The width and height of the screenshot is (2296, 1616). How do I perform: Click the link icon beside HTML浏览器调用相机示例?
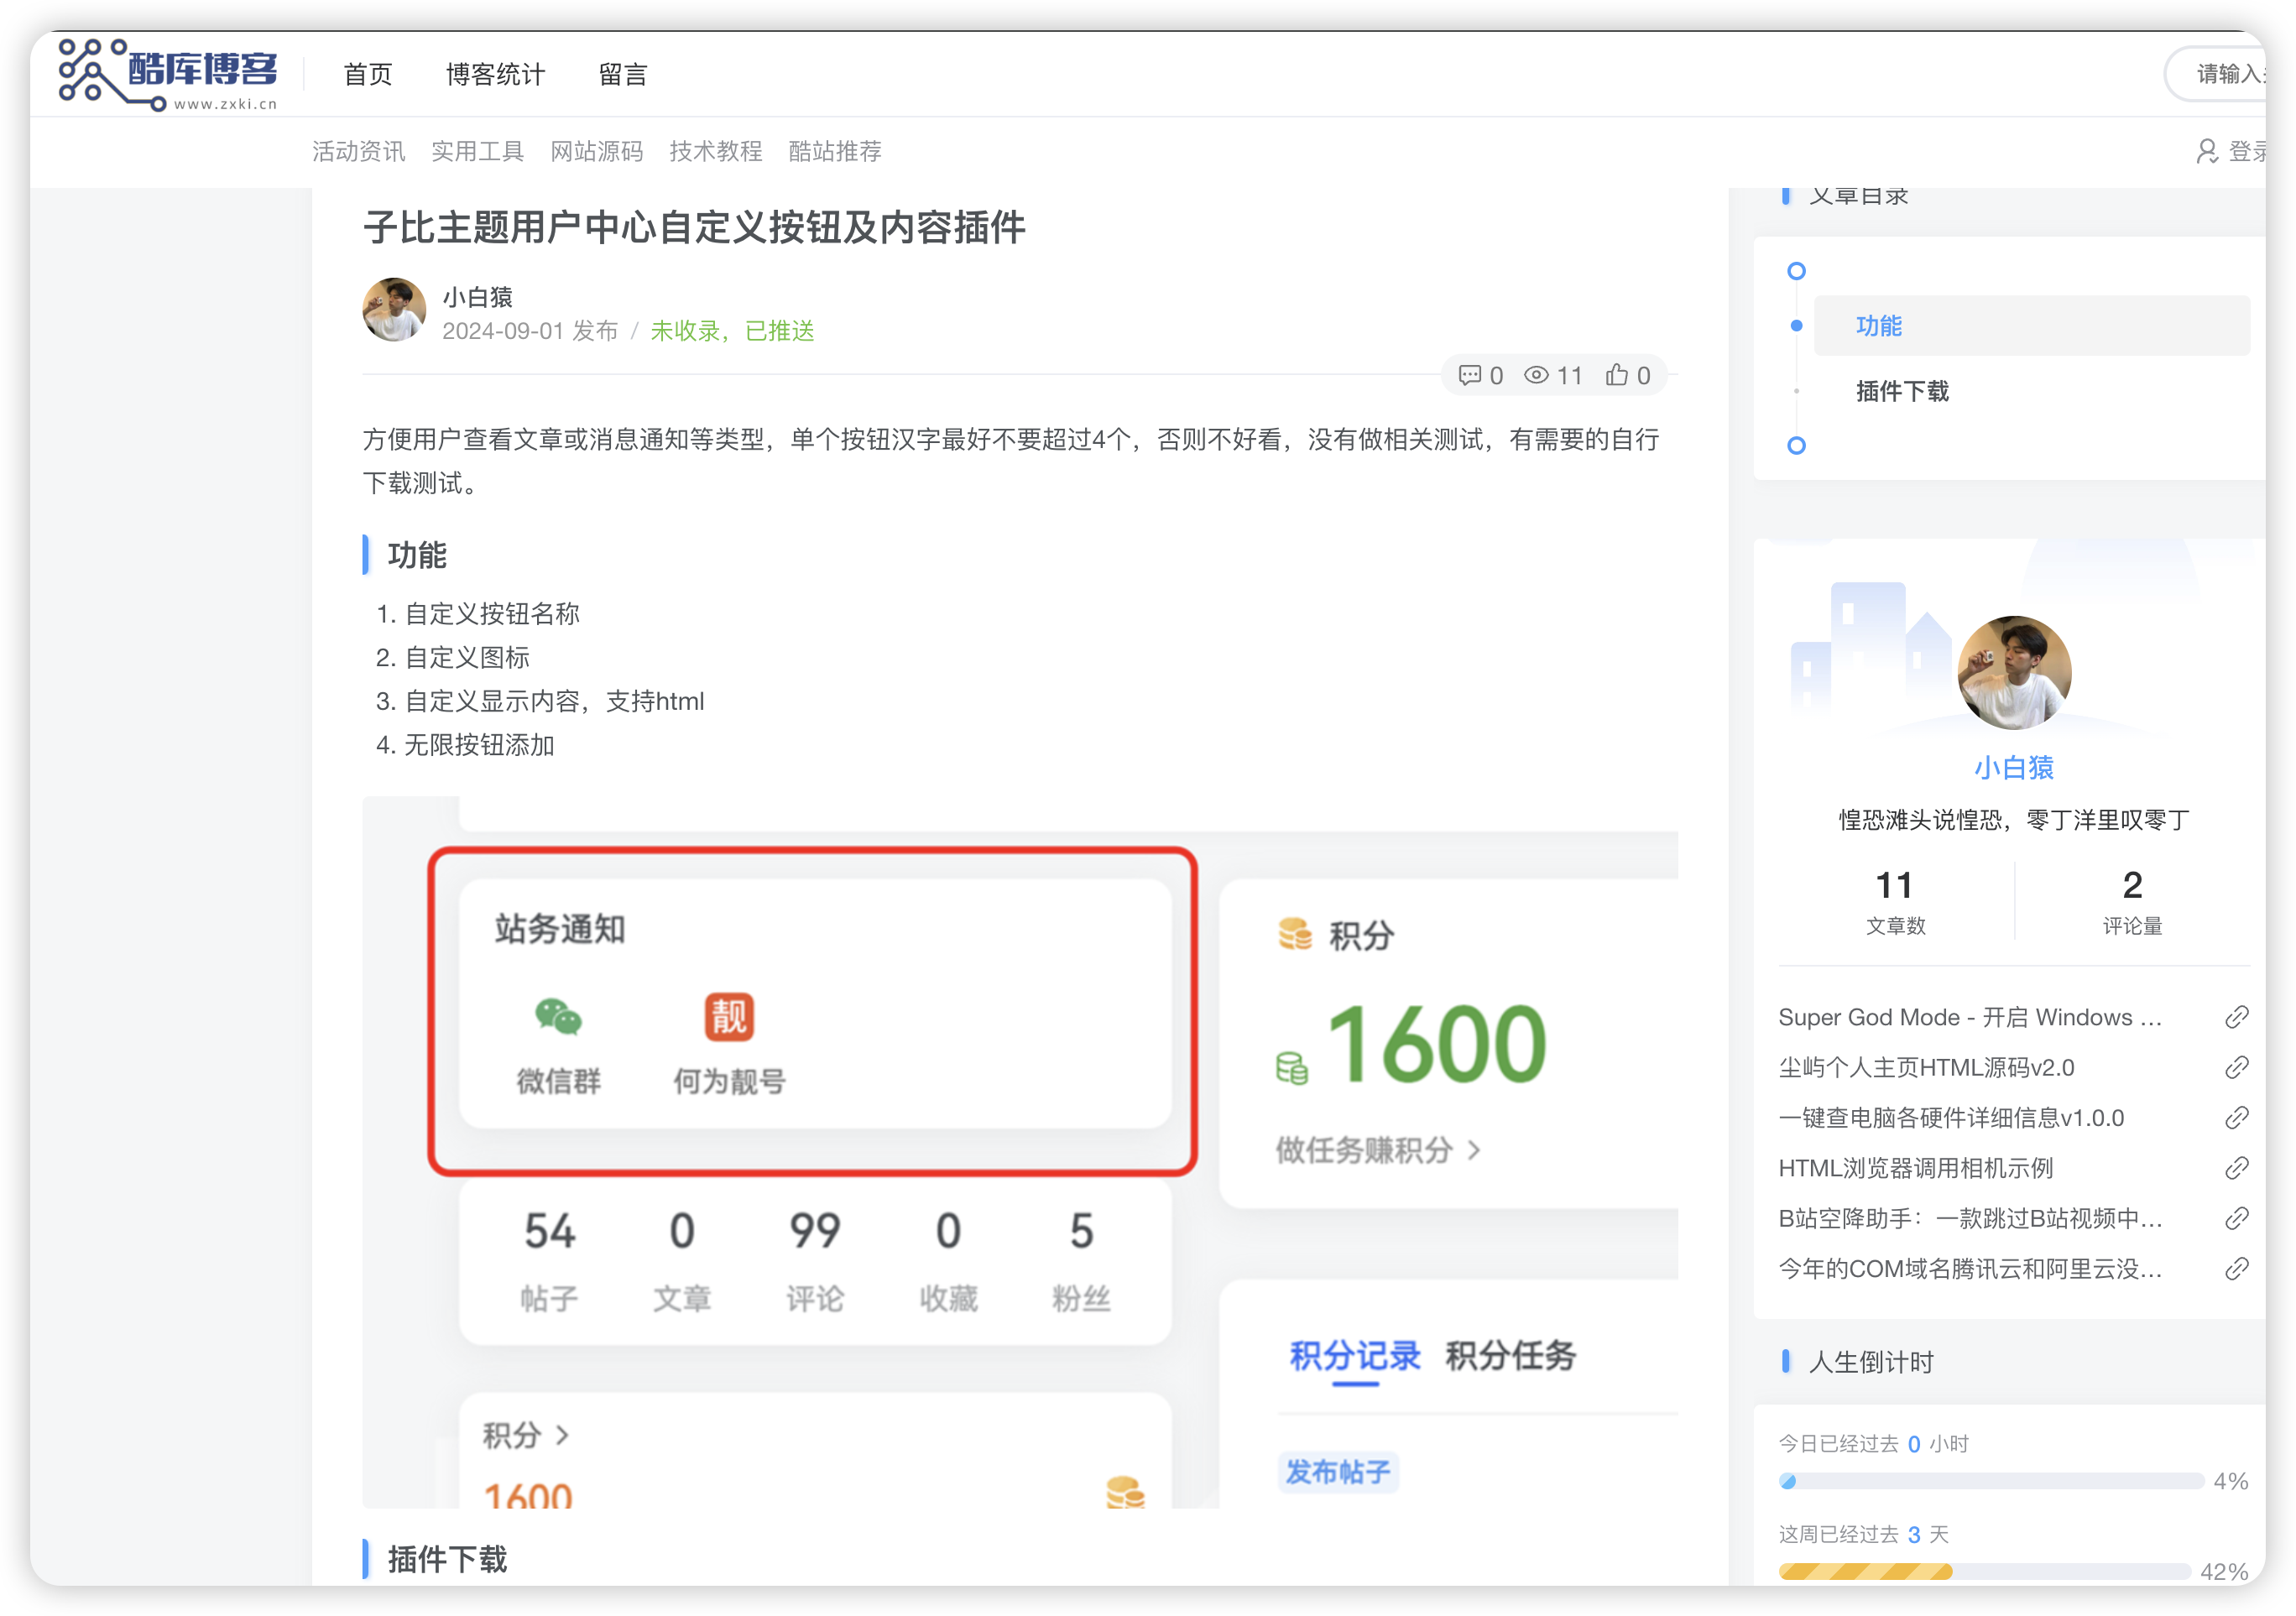coord(2238,1168)
